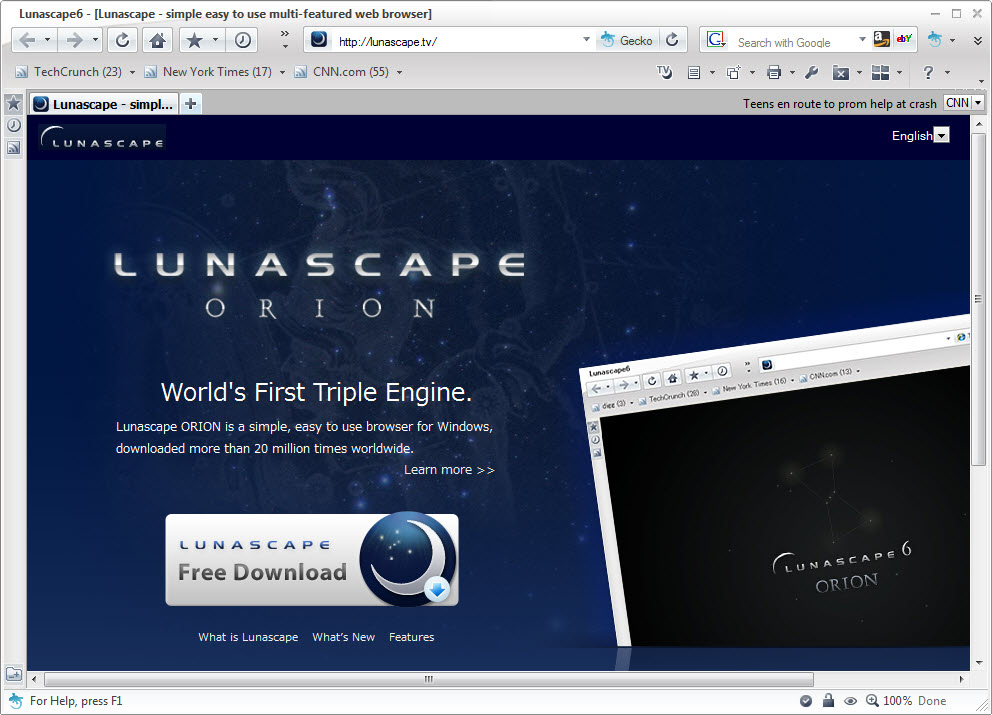The width and height of the screenshot is (992, 715).
Task: Click the Lunascape logo at page top-left
Action: (x=102, y=137)
